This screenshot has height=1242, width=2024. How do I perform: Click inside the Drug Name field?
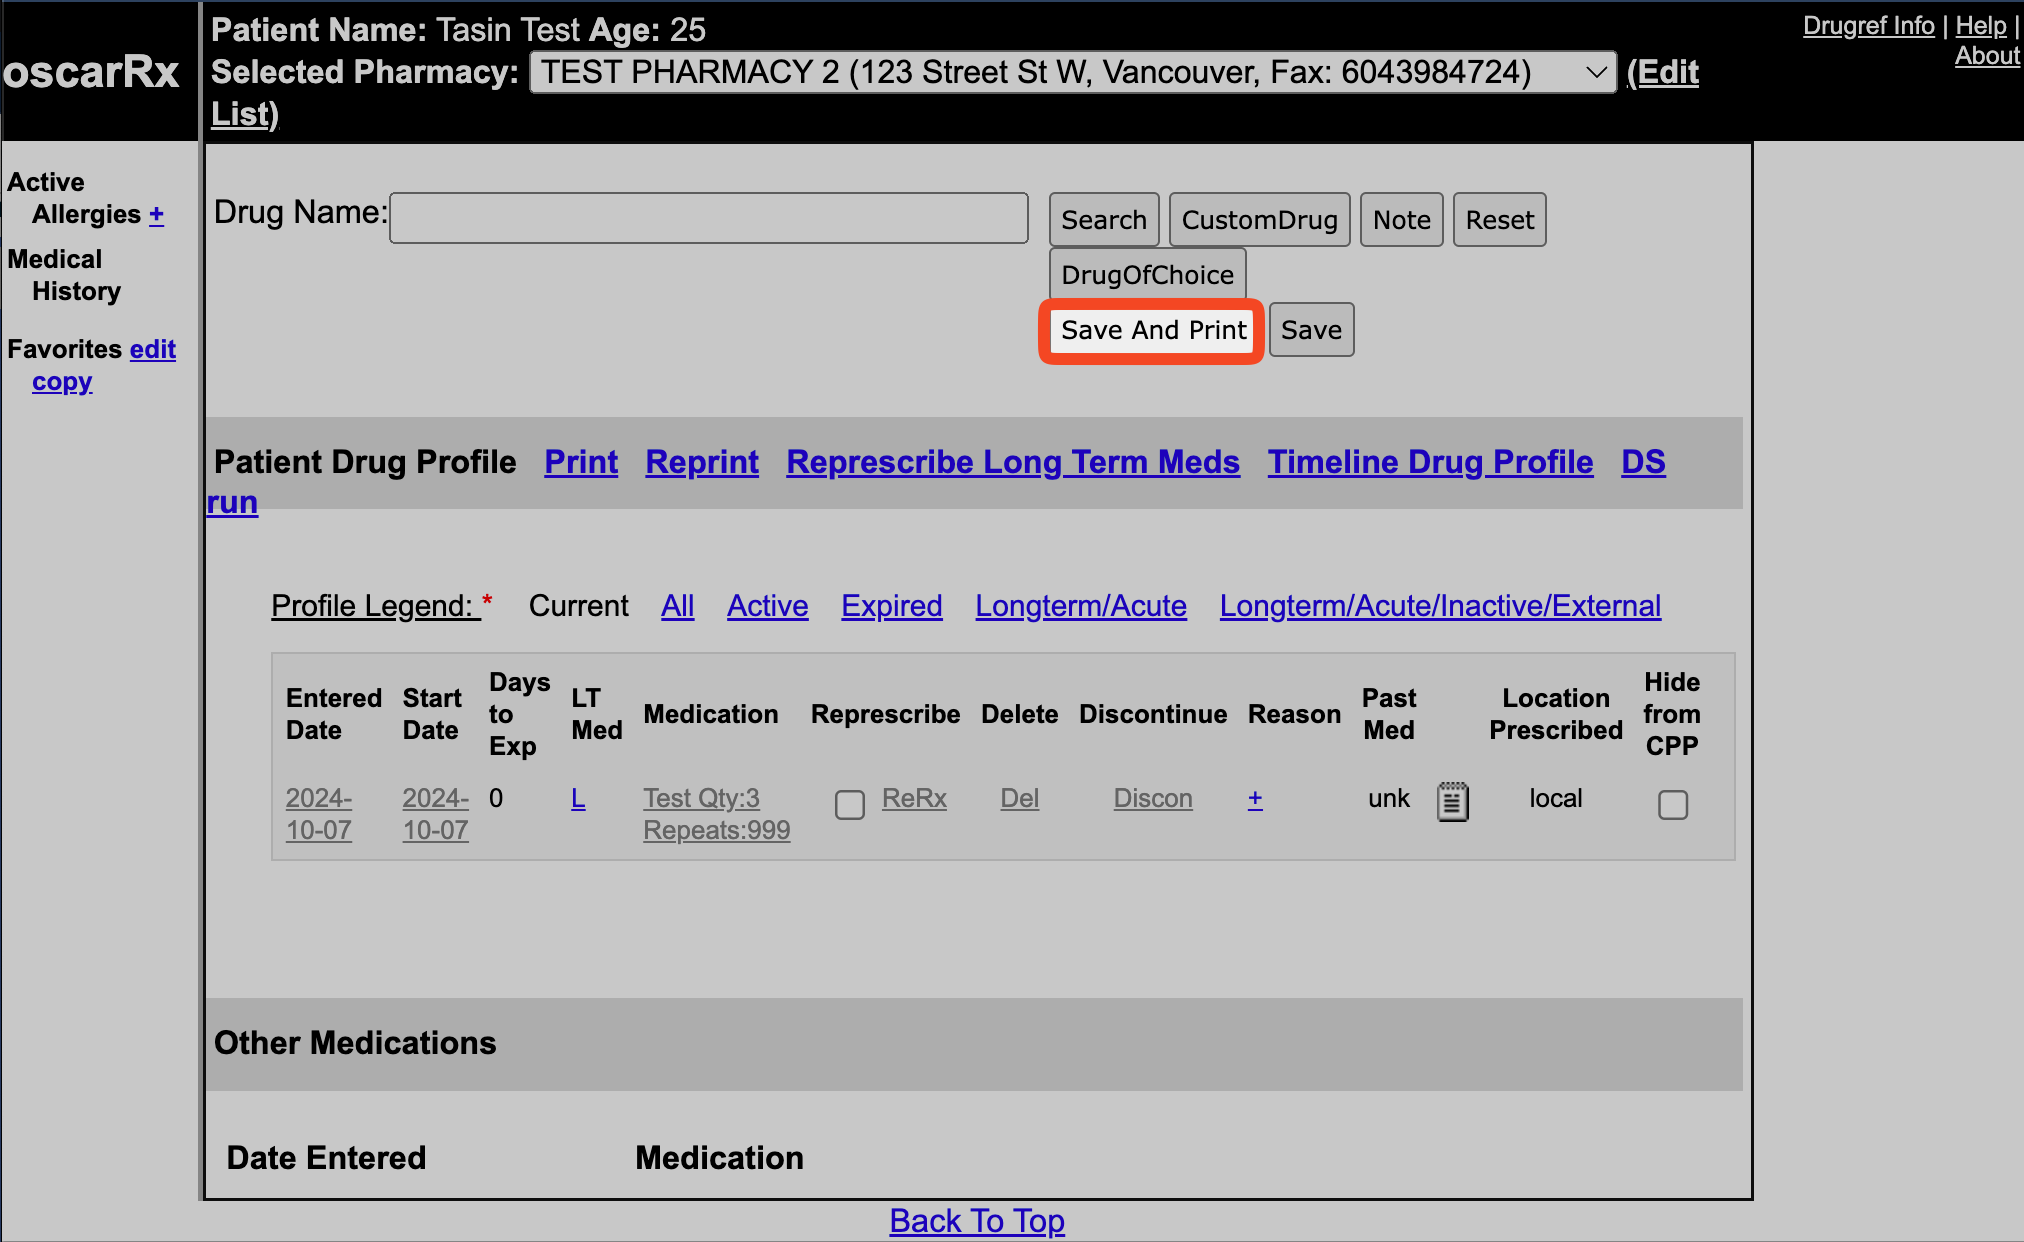pos(708,218)
